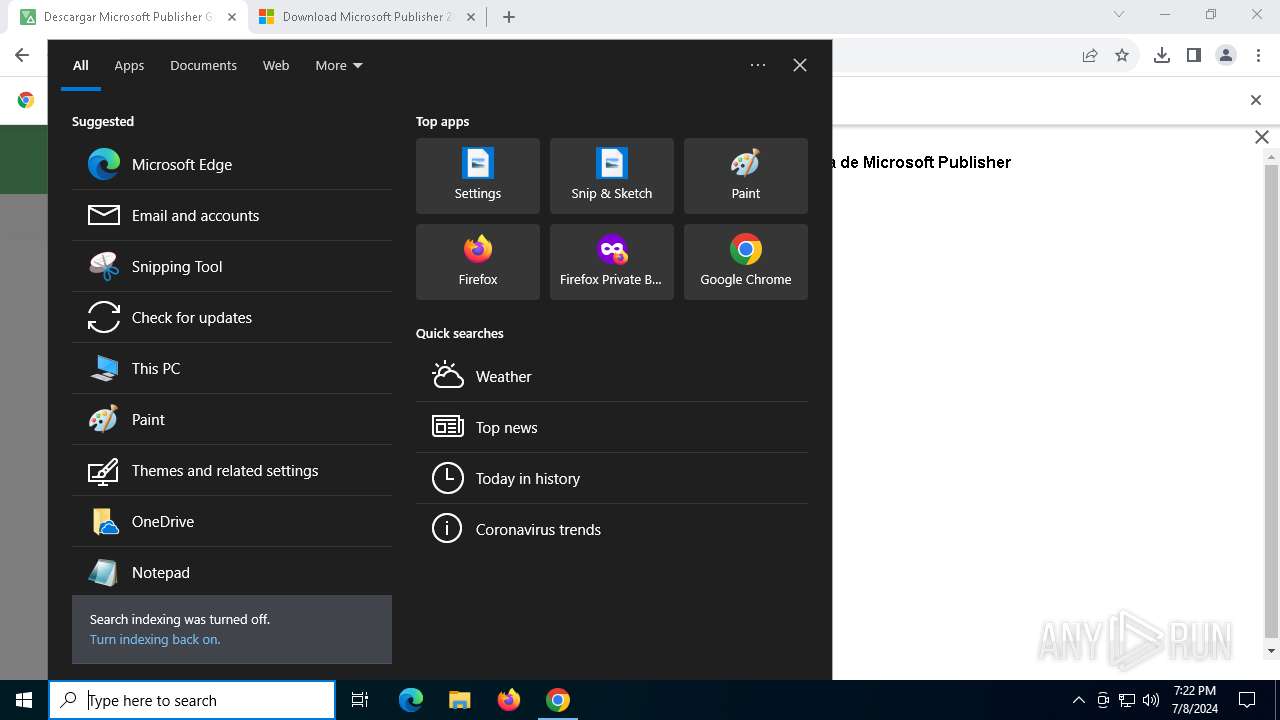
Task: Launch Notepad from suggestions
Action: (232, 572)
